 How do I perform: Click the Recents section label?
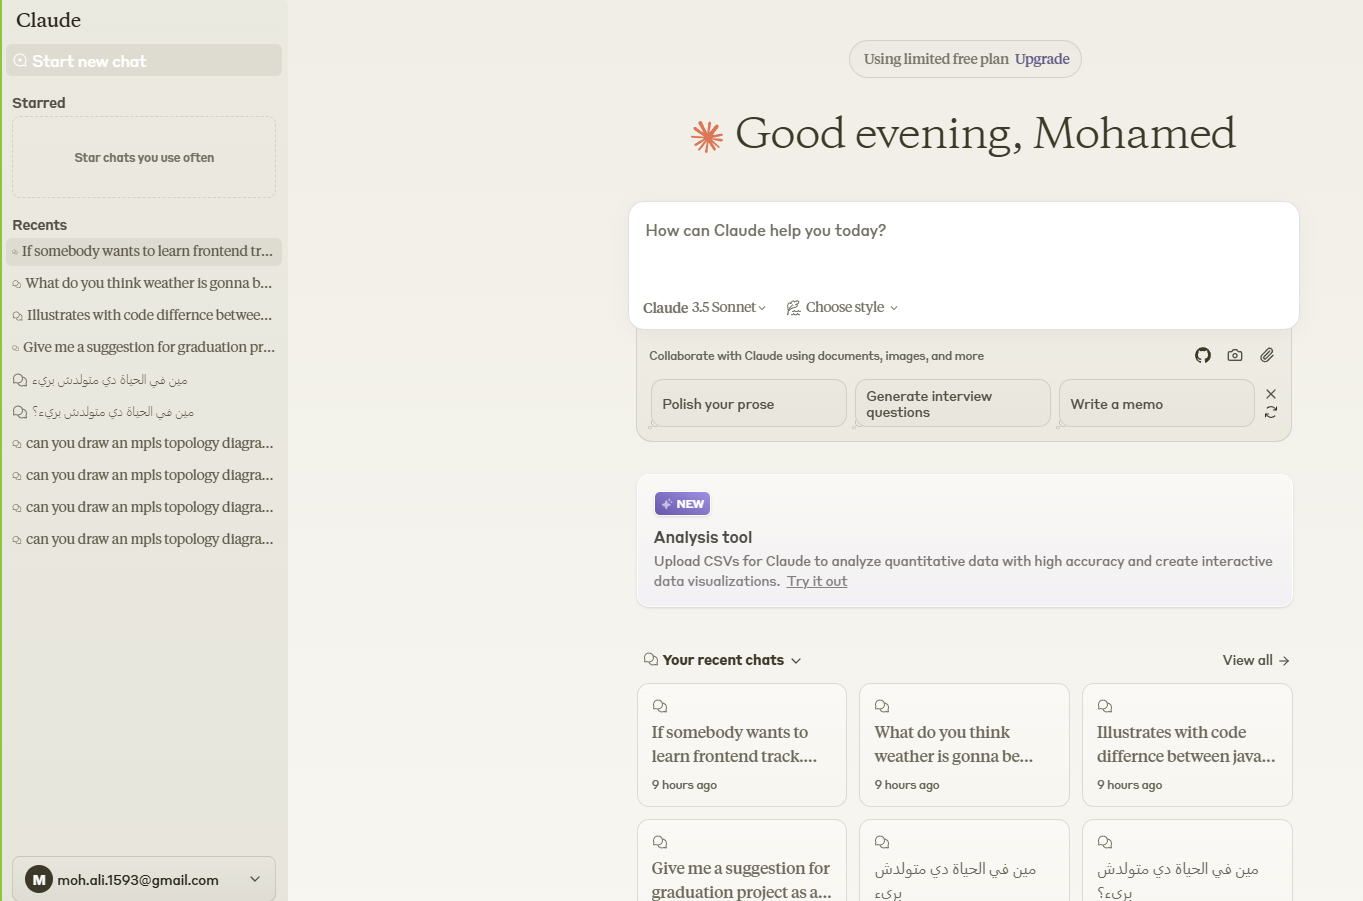(x=40, y=225)
